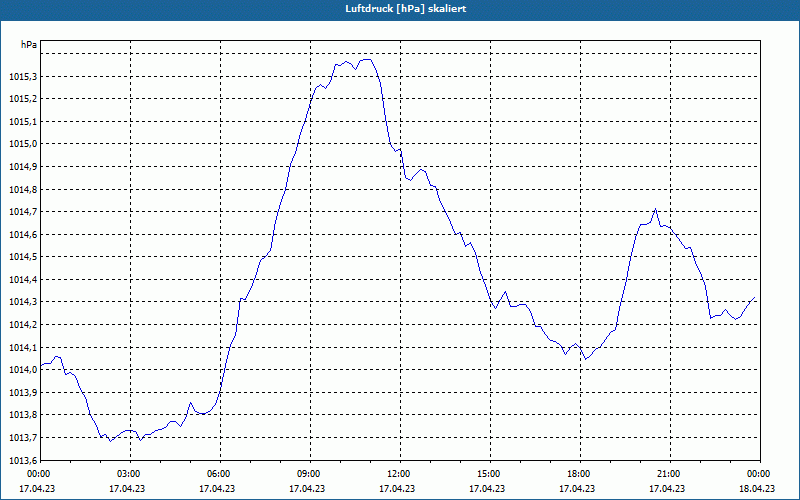
Task: Click the 18.04.23 date label
Action: 757,488
